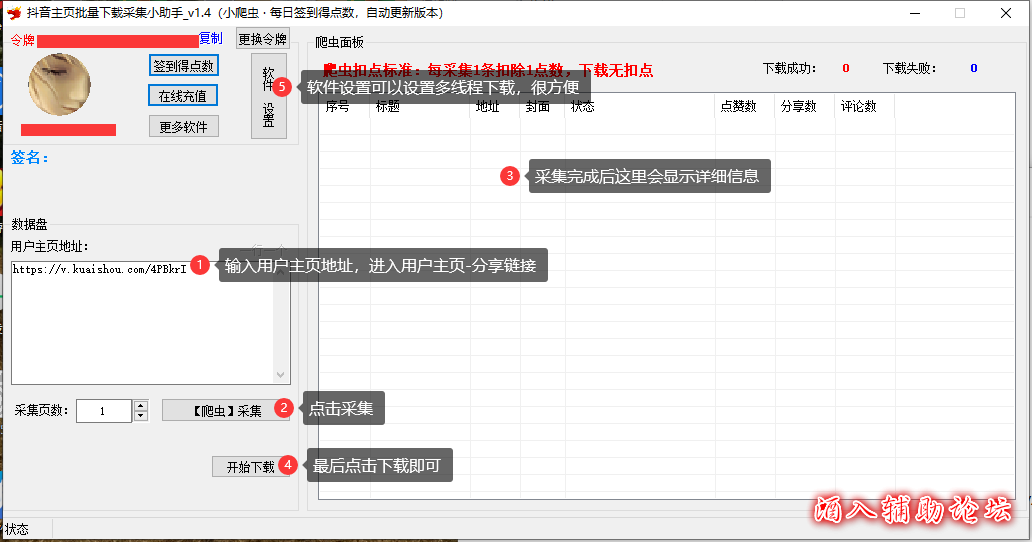The width and height of the screenshot is (1032, 542).
Task: Increase 采集页数 with the up arrow
Action: [141, 406]
